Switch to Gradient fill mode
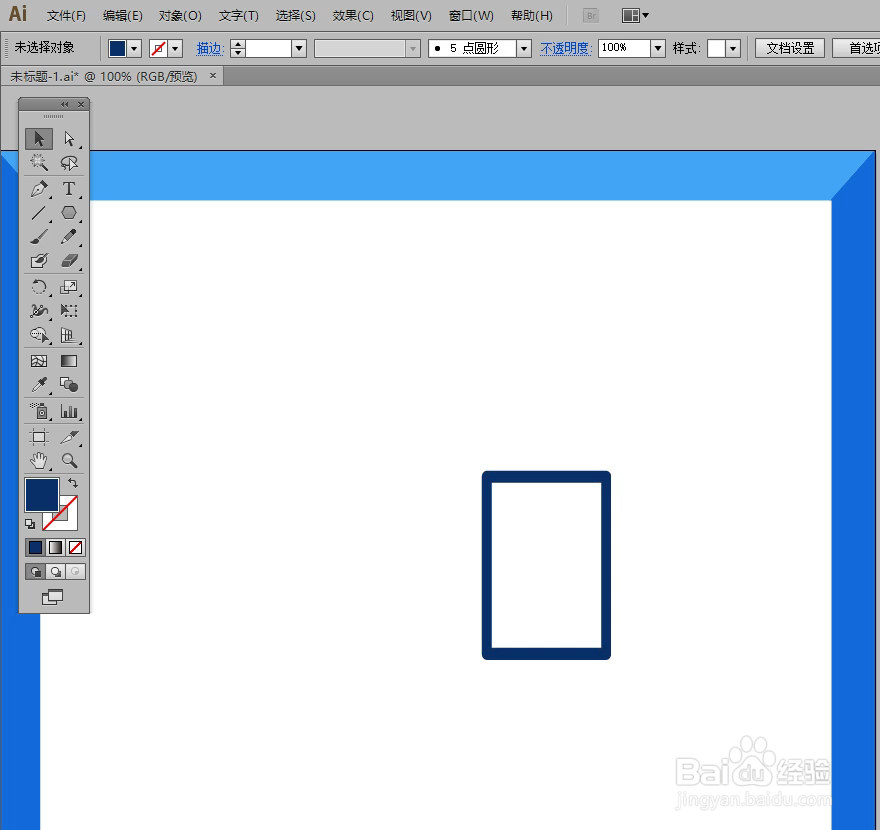Screen dimensions: 880x830 [56, 547]
